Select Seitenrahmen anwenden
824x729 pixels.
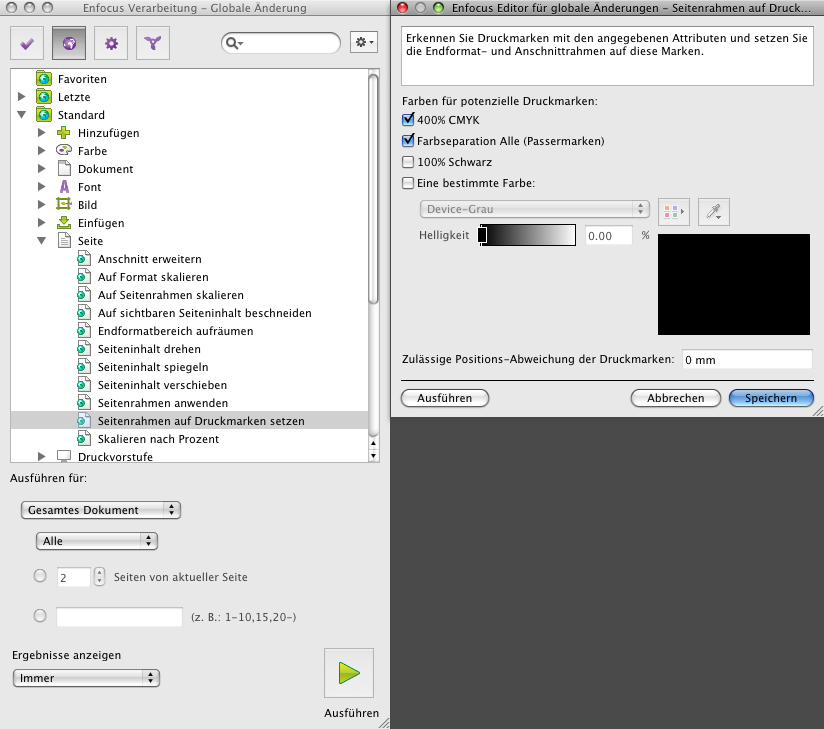coord(163,403)
